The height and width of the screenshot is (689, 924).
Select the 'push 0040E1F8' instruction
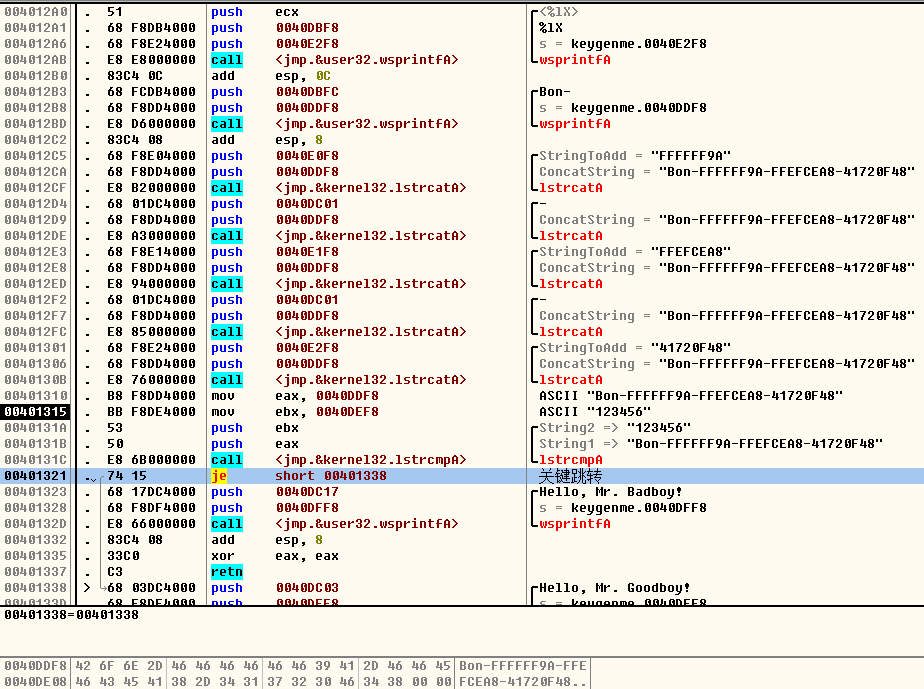(x=275, y=252)
